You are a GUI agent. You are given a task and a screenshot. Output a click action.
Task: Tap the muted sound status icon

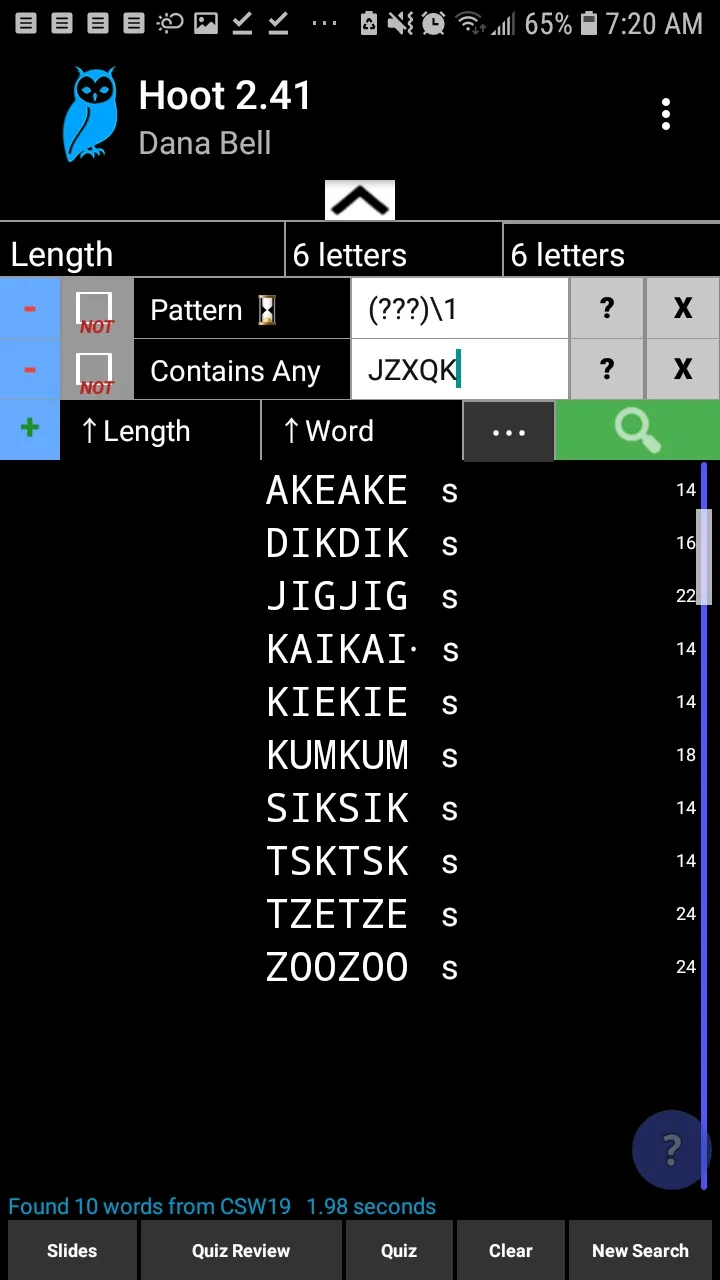coord(400,23)
